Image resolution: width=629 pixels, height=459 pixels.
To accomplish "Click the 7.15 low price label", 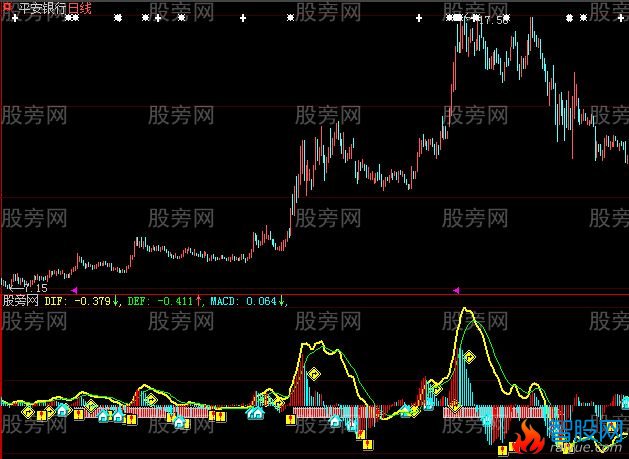I will pos(35,288).
